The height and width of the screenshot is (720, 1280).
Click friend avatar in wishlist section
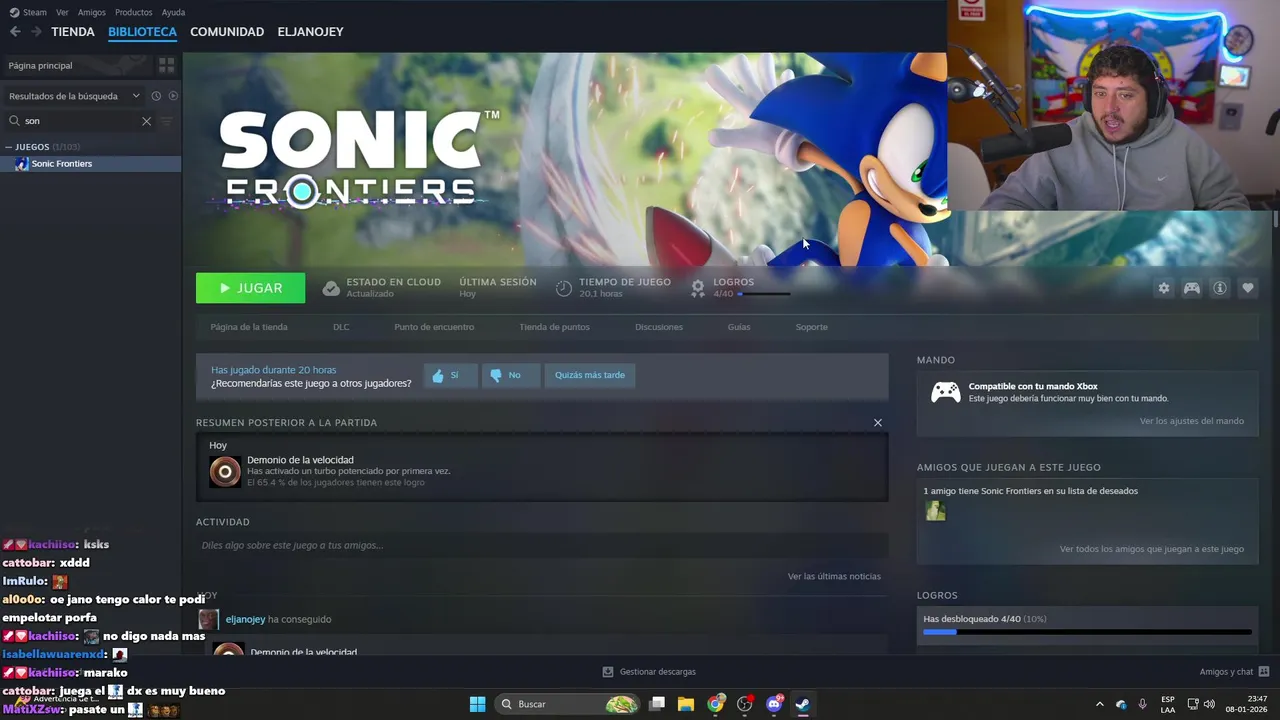point(935,511)
